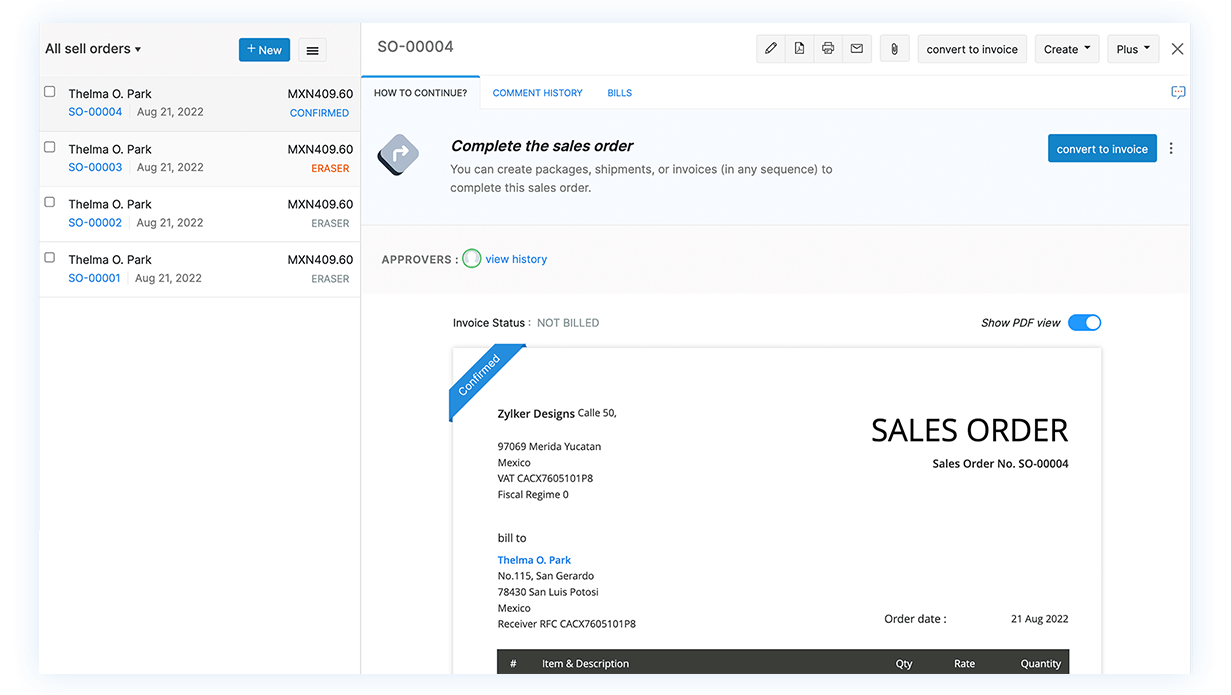The image size is (1231, 695).
Task: Select the checkbox for SO-00001
Action: [x=48, y=255]
